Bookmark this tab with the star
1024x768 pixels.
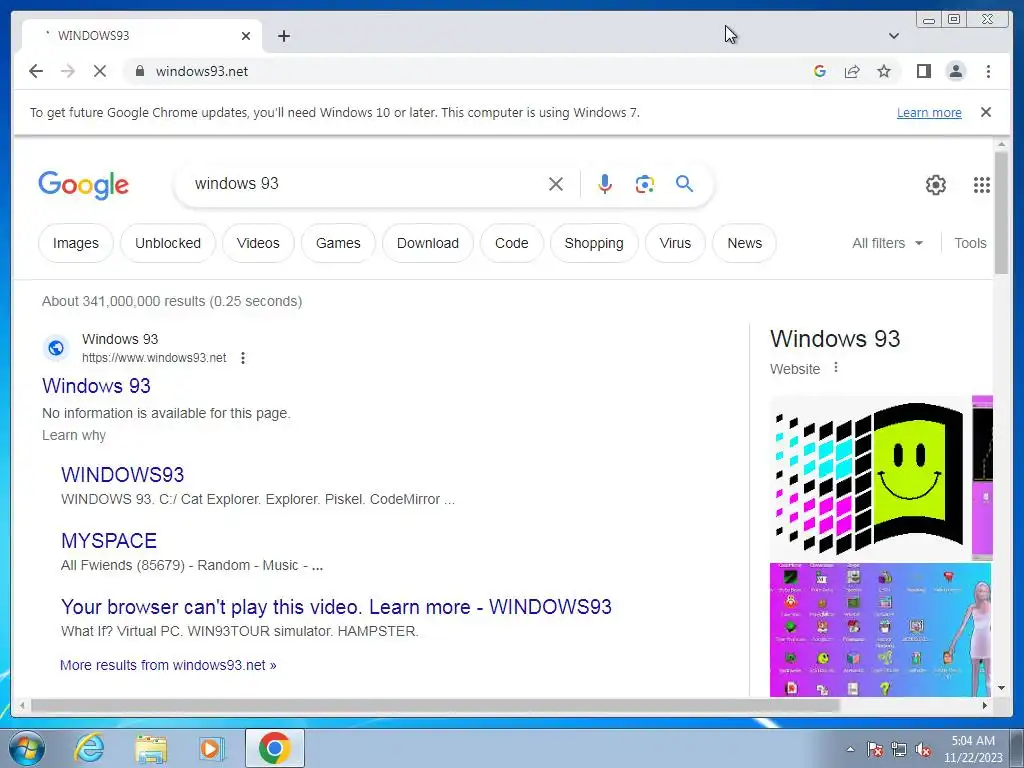point(884,71)
